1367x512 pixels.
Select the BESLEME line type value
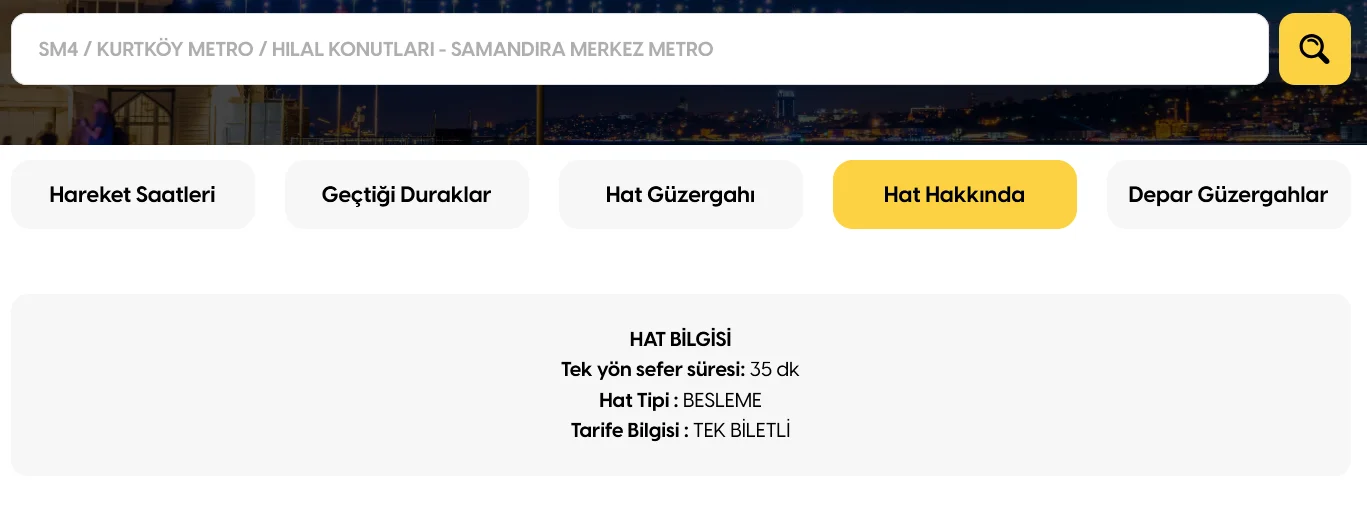point(722,401)
